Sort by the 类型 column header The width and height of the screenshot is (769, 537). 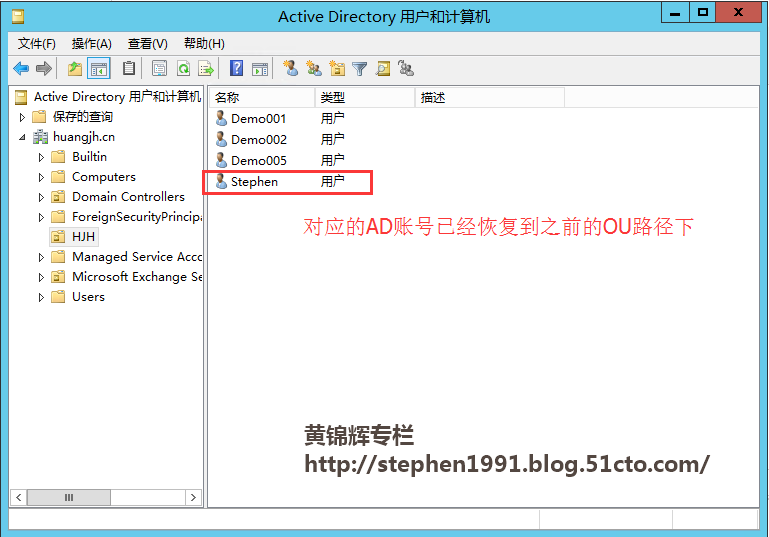pyautogui.click(x=364, y=98)
